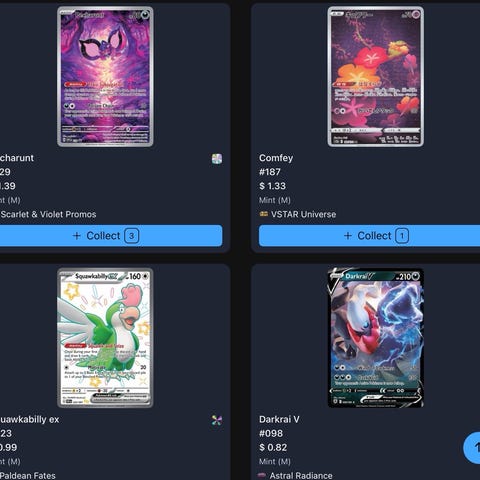This screenshot has height=480, width=480.
Task: Open the Scarlet & Violet Promos set link
Action: pyautogui.click(x=48, y=214)
